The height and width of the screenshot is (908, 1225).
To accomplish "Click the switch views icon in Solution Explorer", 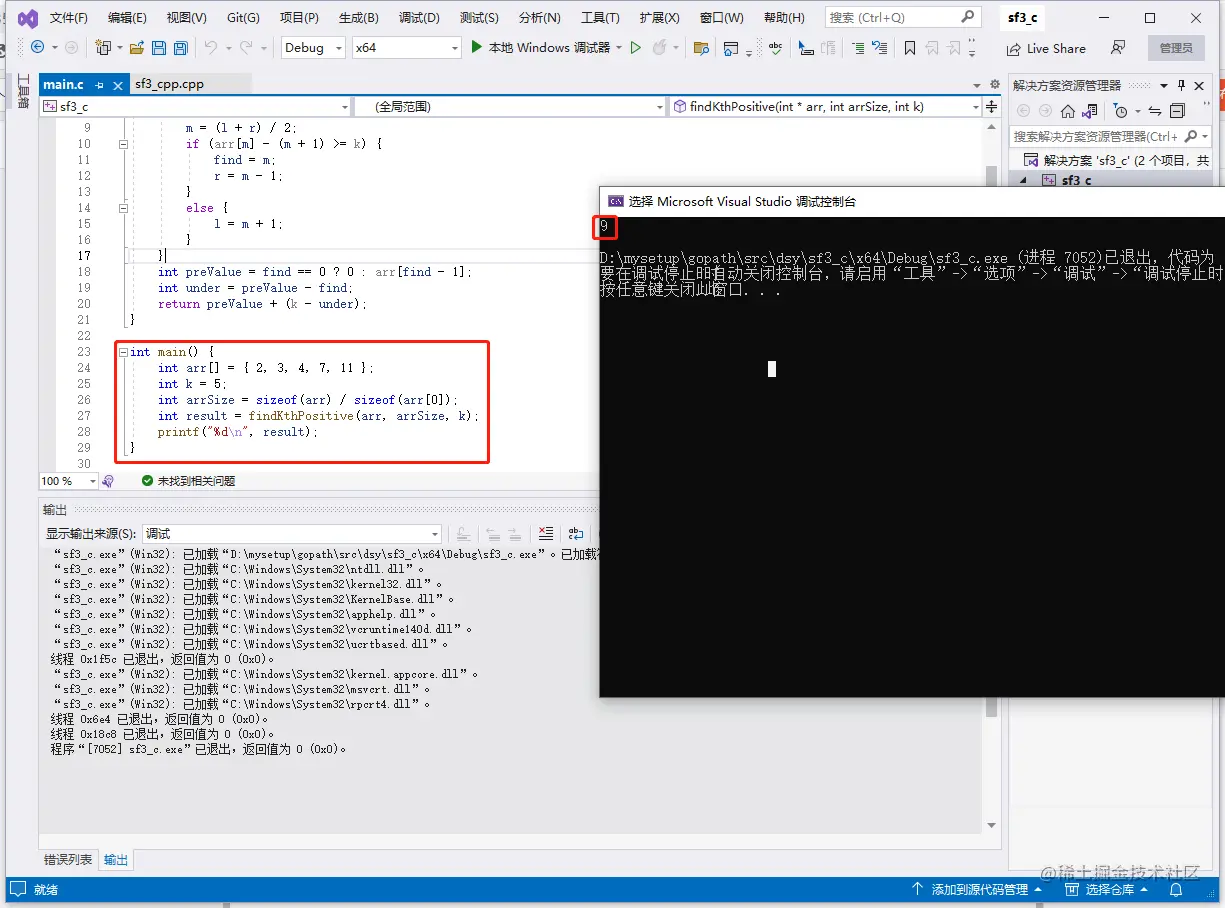I will pos(1091,111).
